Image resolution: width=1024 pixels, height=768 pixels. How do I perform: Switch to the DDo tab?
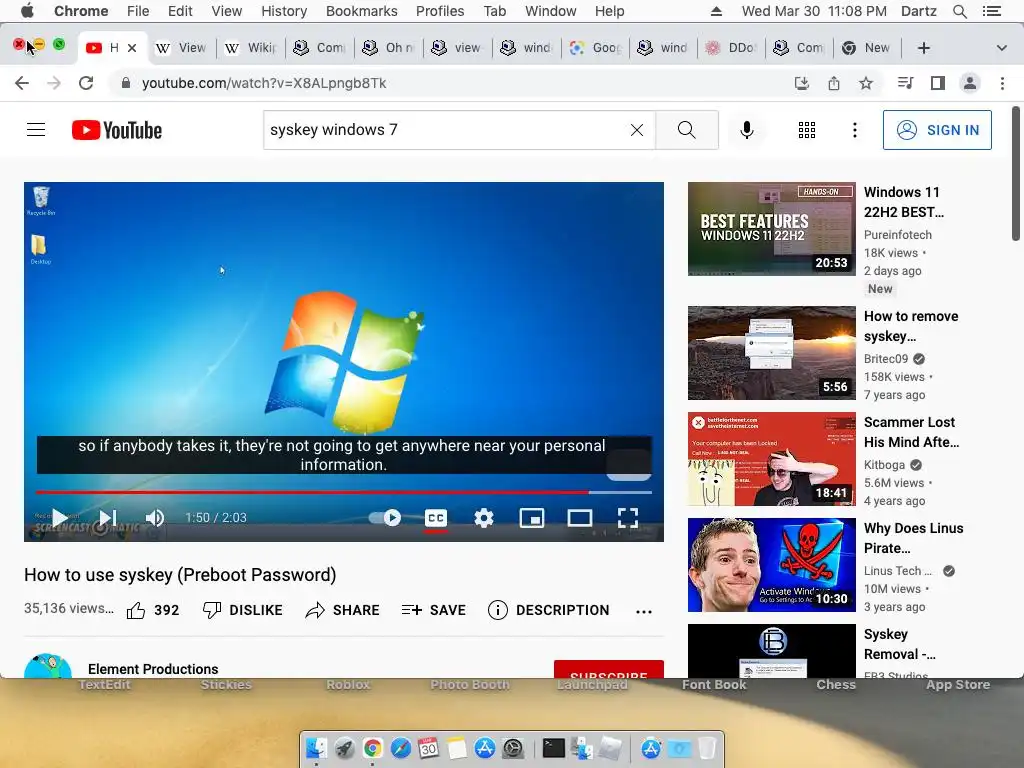(732, 48)
